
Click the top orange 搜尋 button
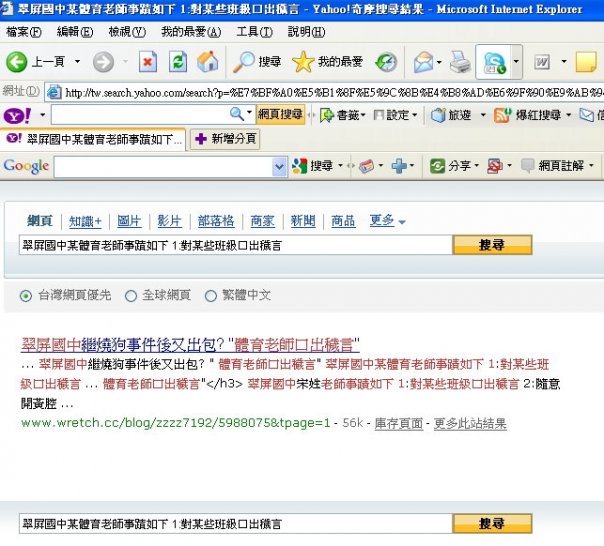[x=491, y=244]
